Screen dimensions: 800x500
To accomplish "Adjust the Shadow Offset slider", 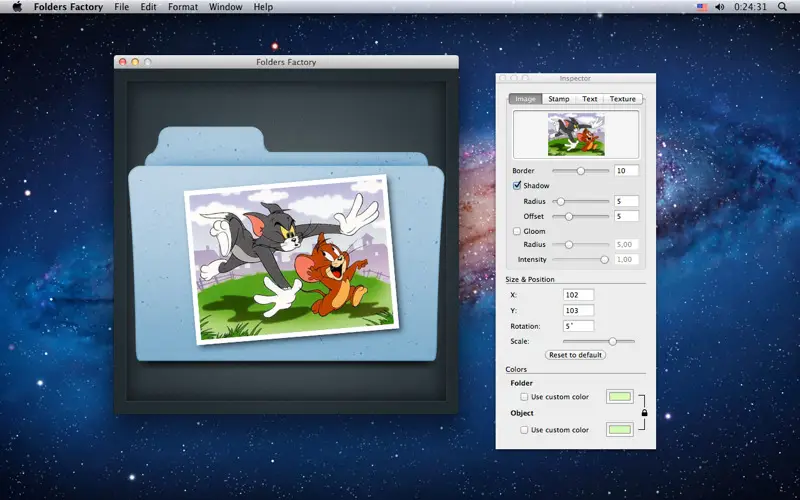I will tap(581, 216).
